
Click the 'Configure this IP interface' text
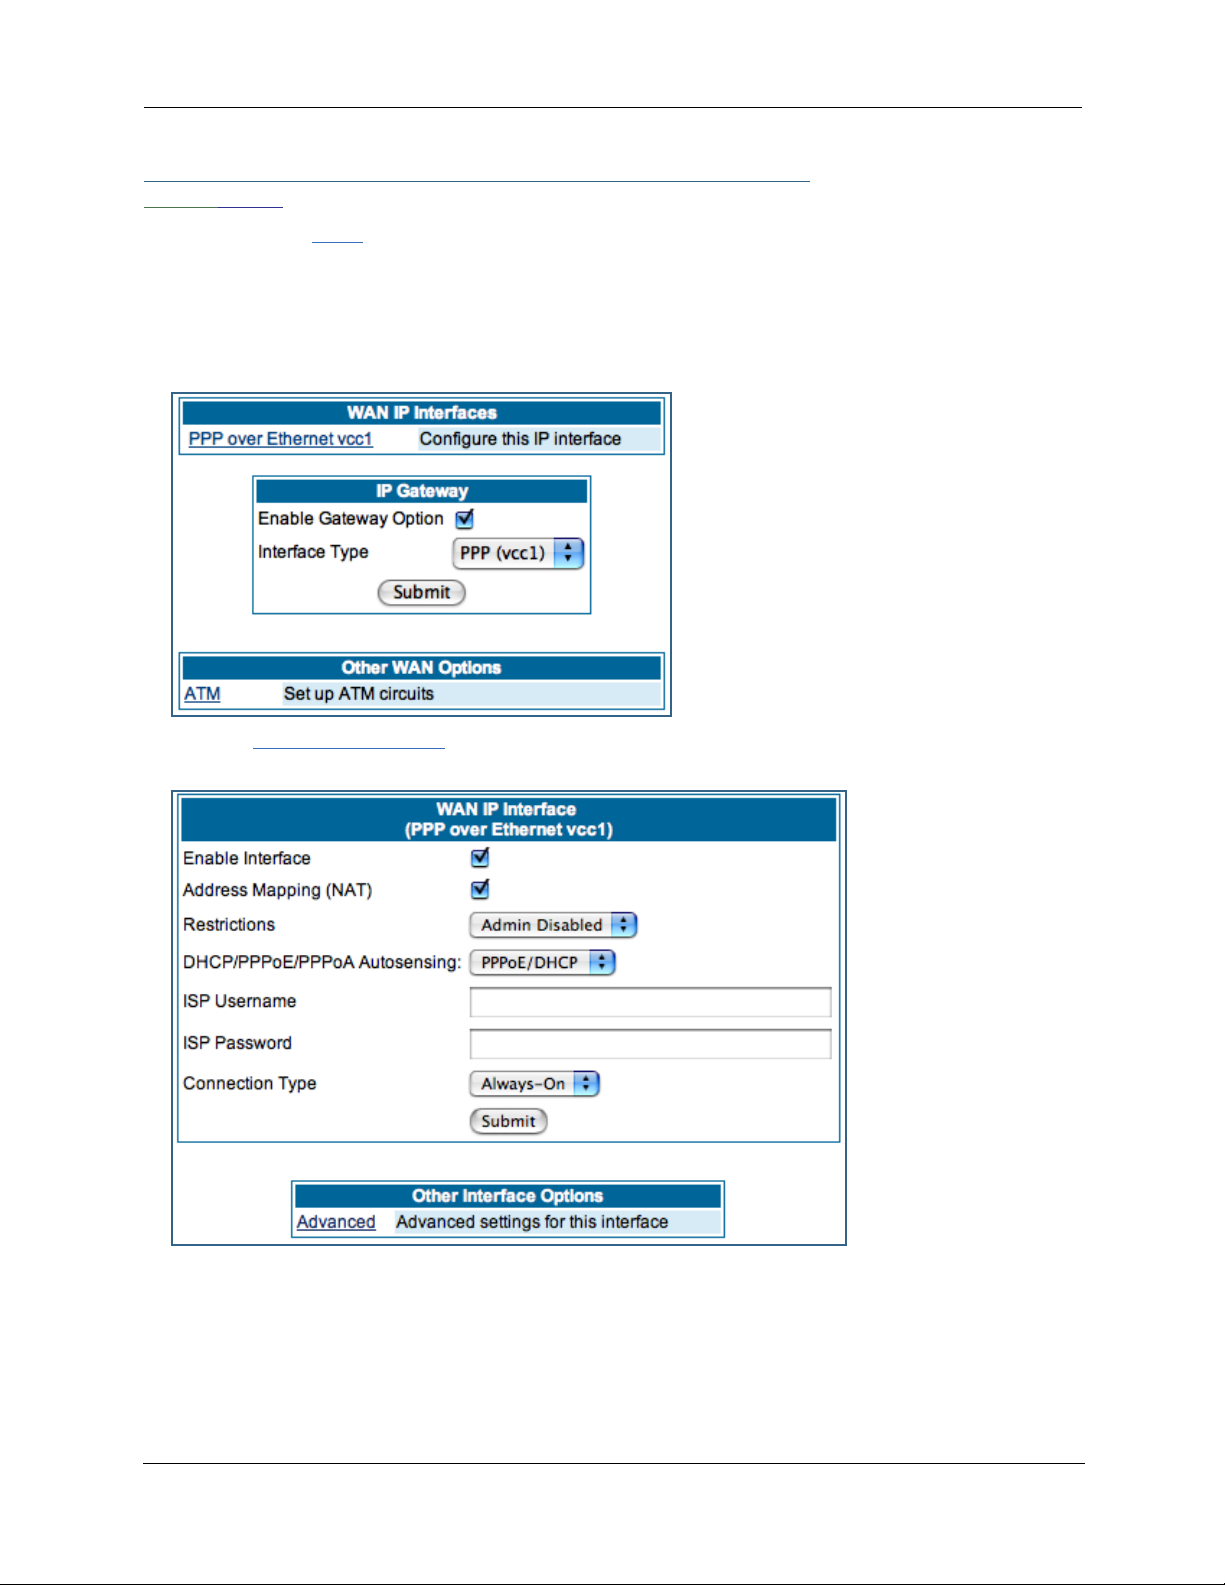point(520,439)
